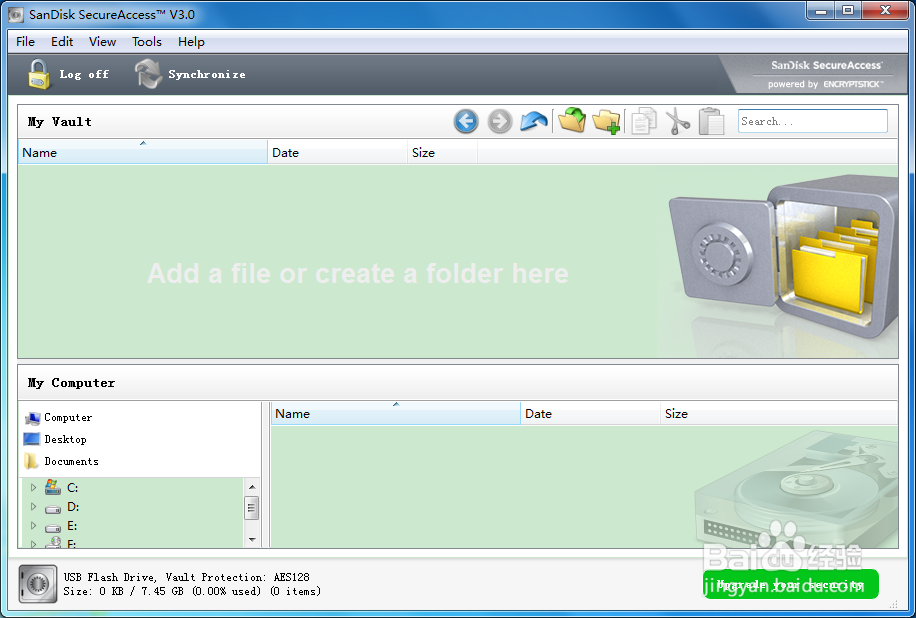
Task: Click the grey forward arrow button
Action: (499, 121)
